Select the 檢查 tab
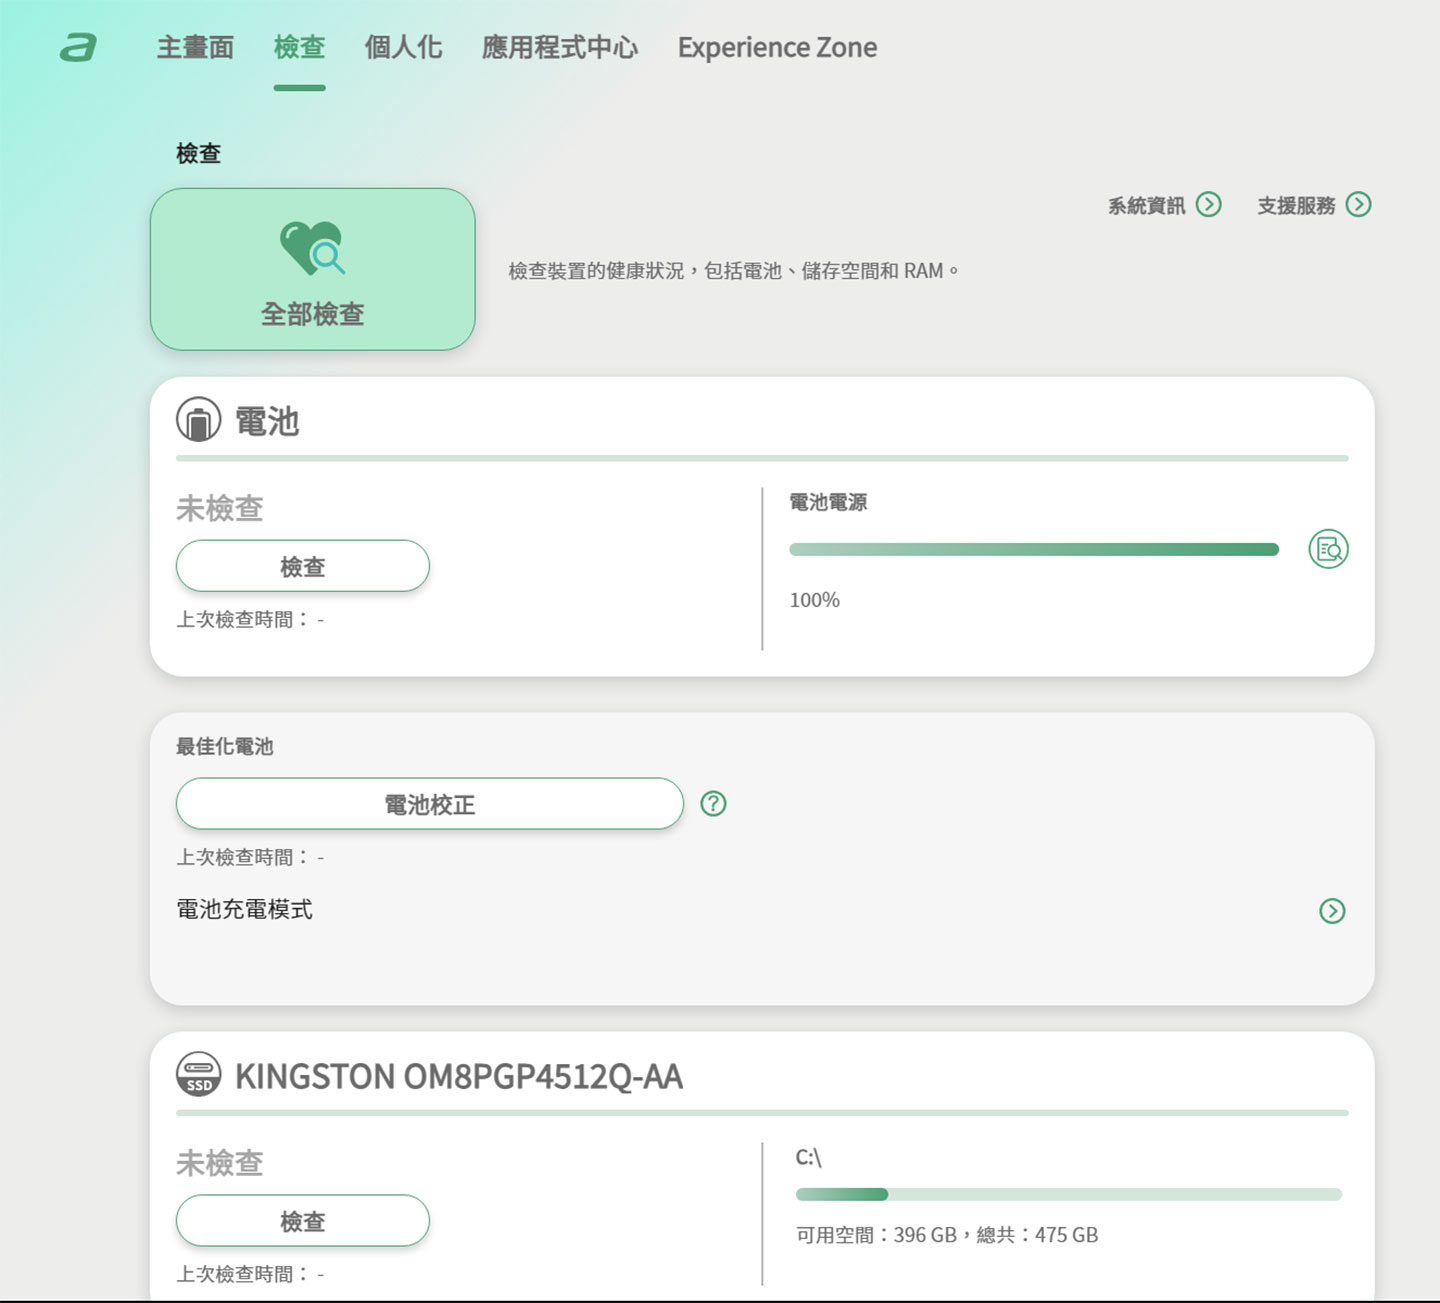 click(x=299, y=47)
